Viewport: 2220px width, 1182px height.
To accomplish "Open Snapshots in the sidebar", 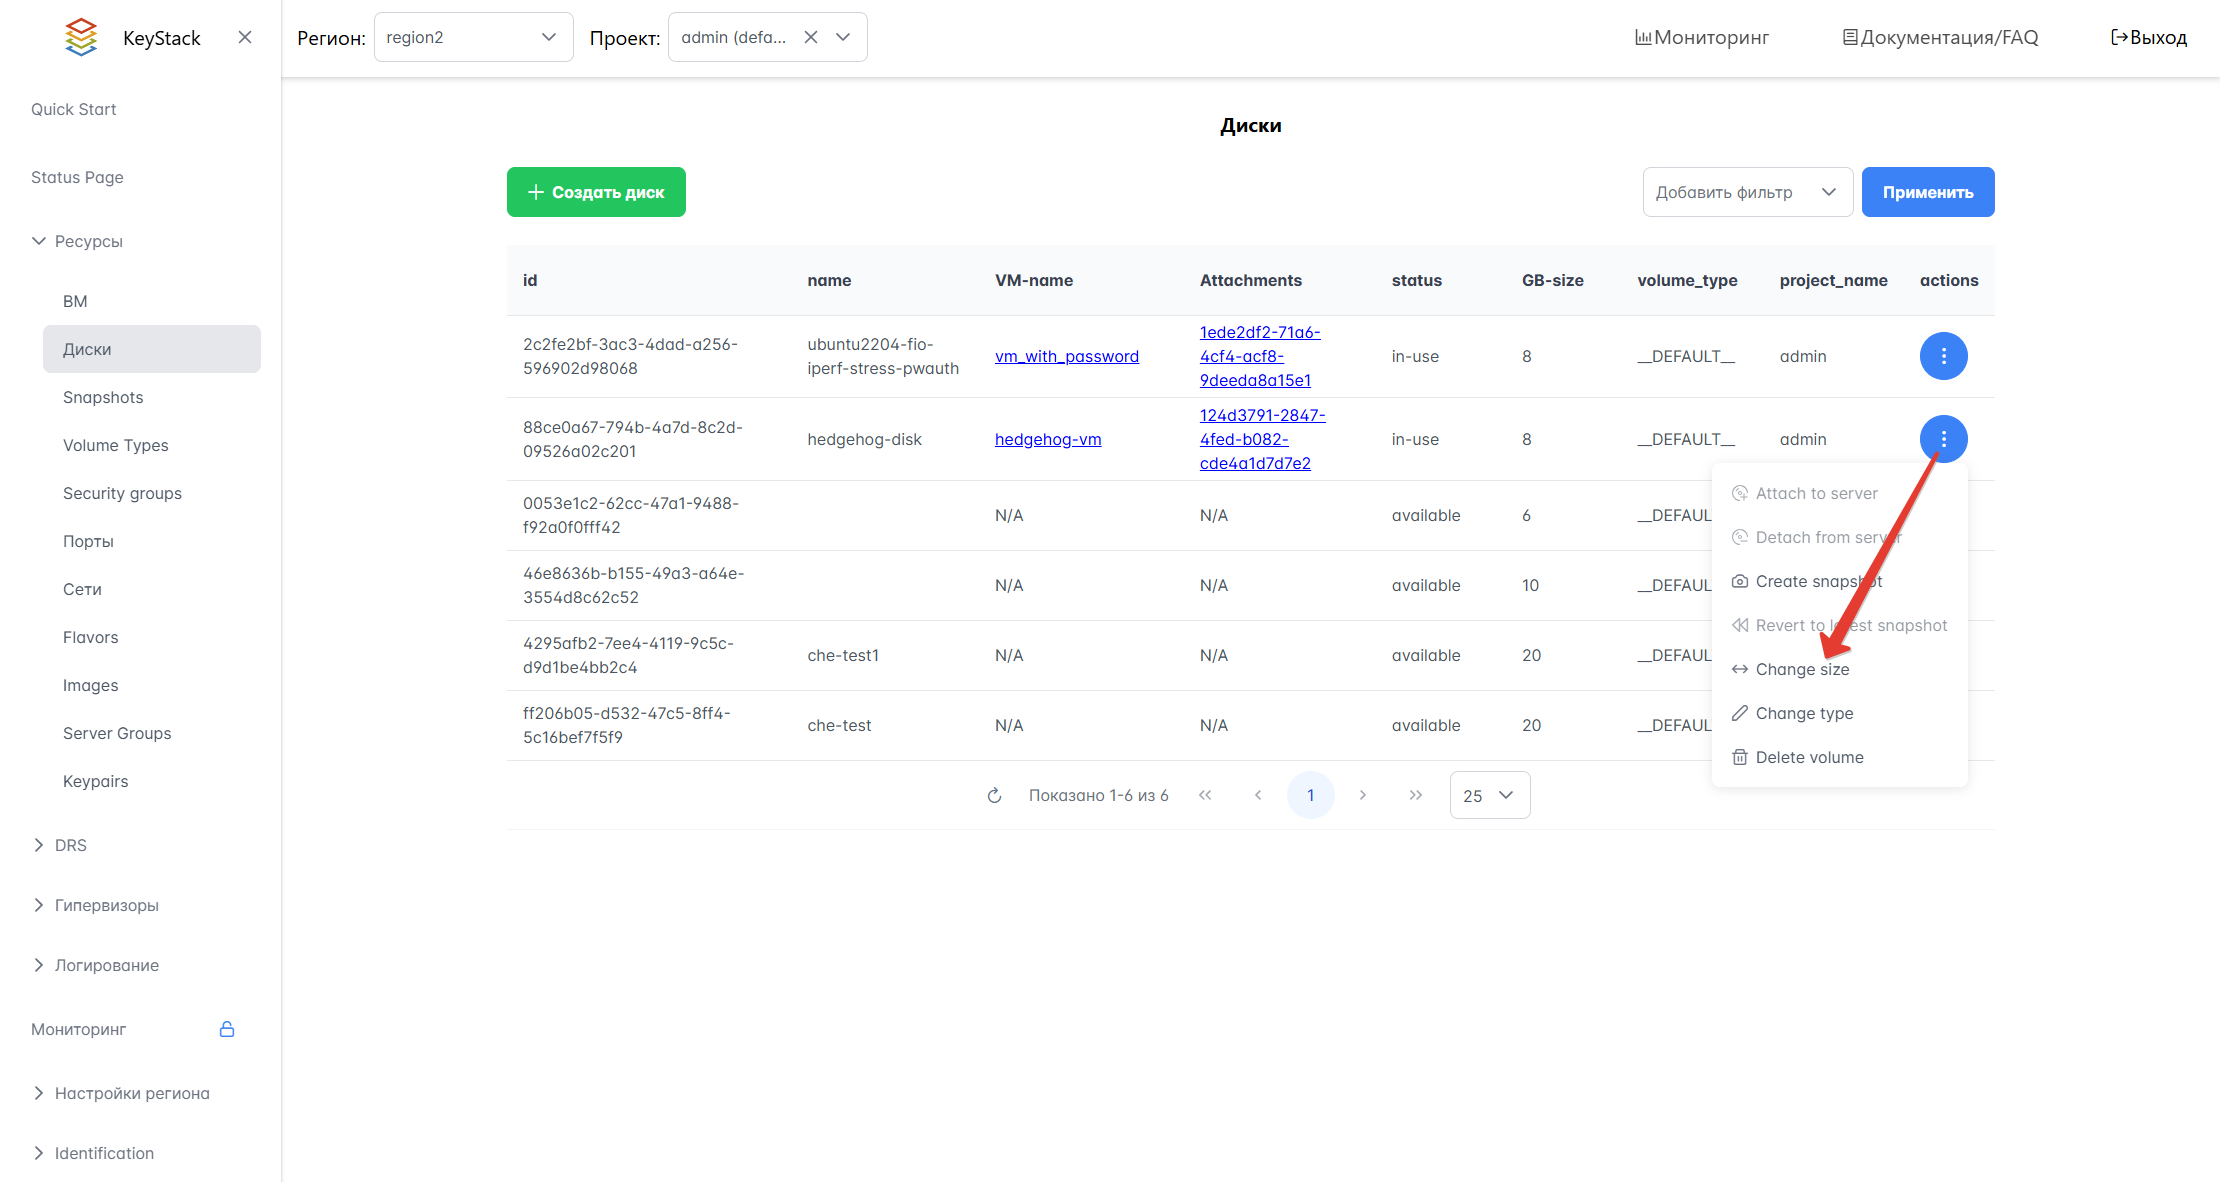I will tap(103, 397).
